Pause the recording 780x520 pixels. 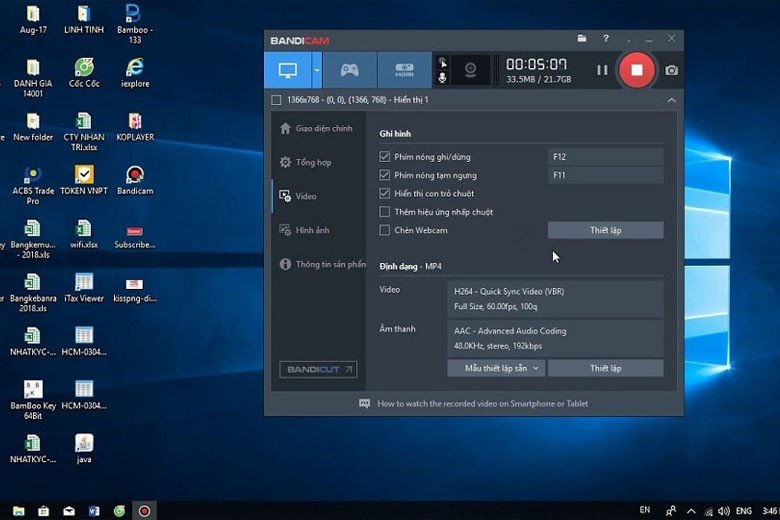(602, 70)
